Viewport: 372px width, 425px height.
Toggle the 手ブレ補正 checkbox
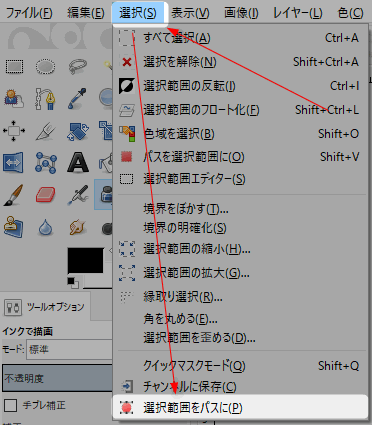[10, 406]
